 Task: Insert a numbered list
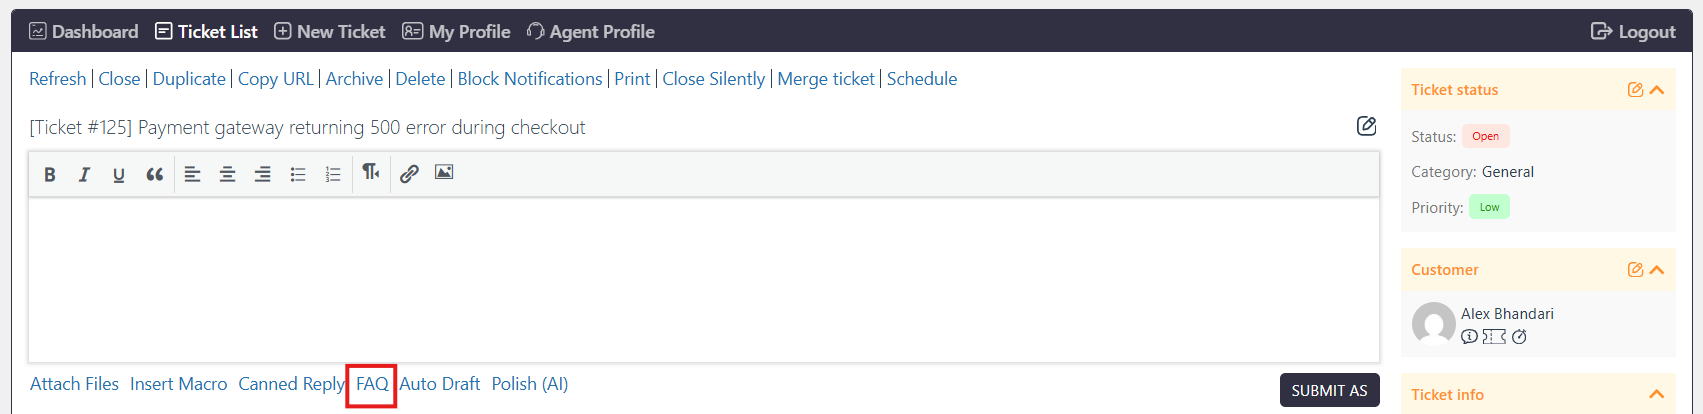pyautogui.click(x=333, y=175)
